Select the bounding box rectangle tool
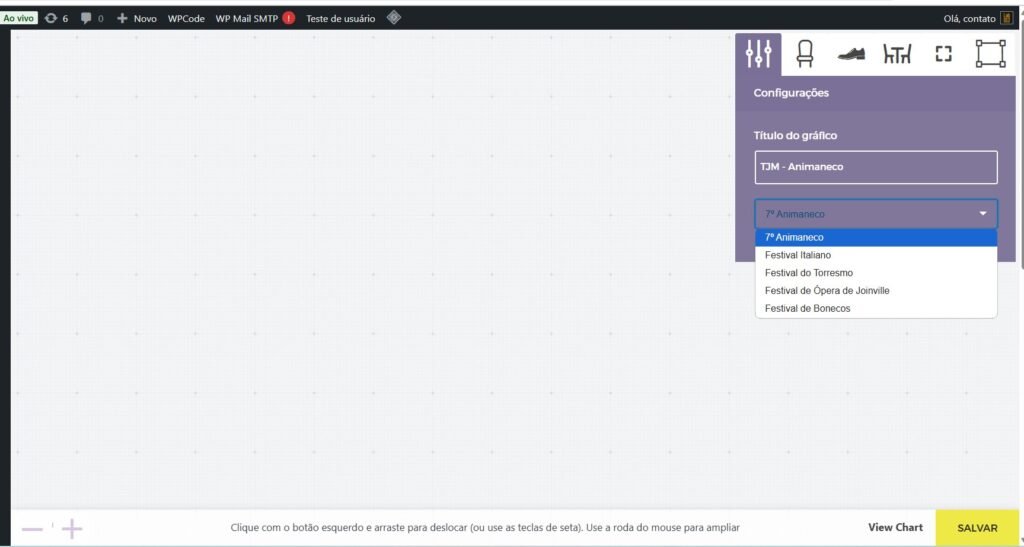The width and height of the screenshot is (1024, 547). tap(990, 54)
